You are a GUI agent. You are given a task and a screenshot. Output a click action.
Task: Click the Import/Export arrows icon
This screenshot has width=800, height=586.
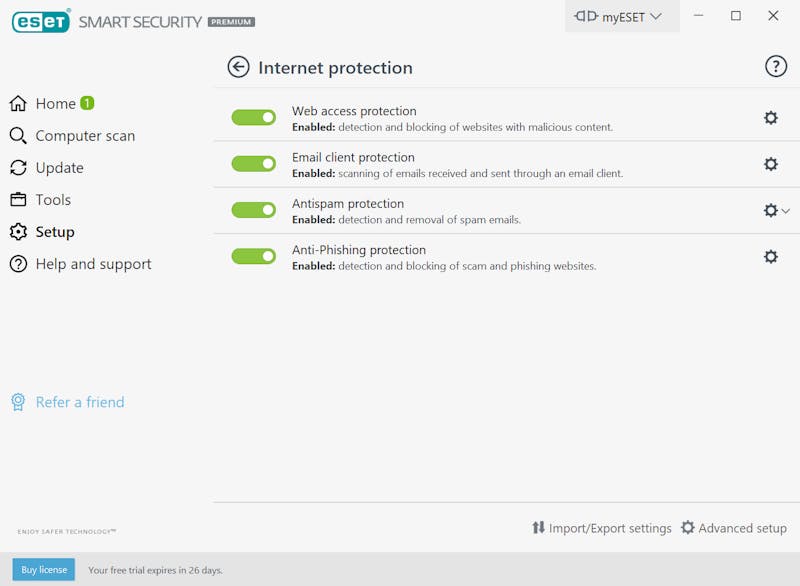[x=538, y=528]
